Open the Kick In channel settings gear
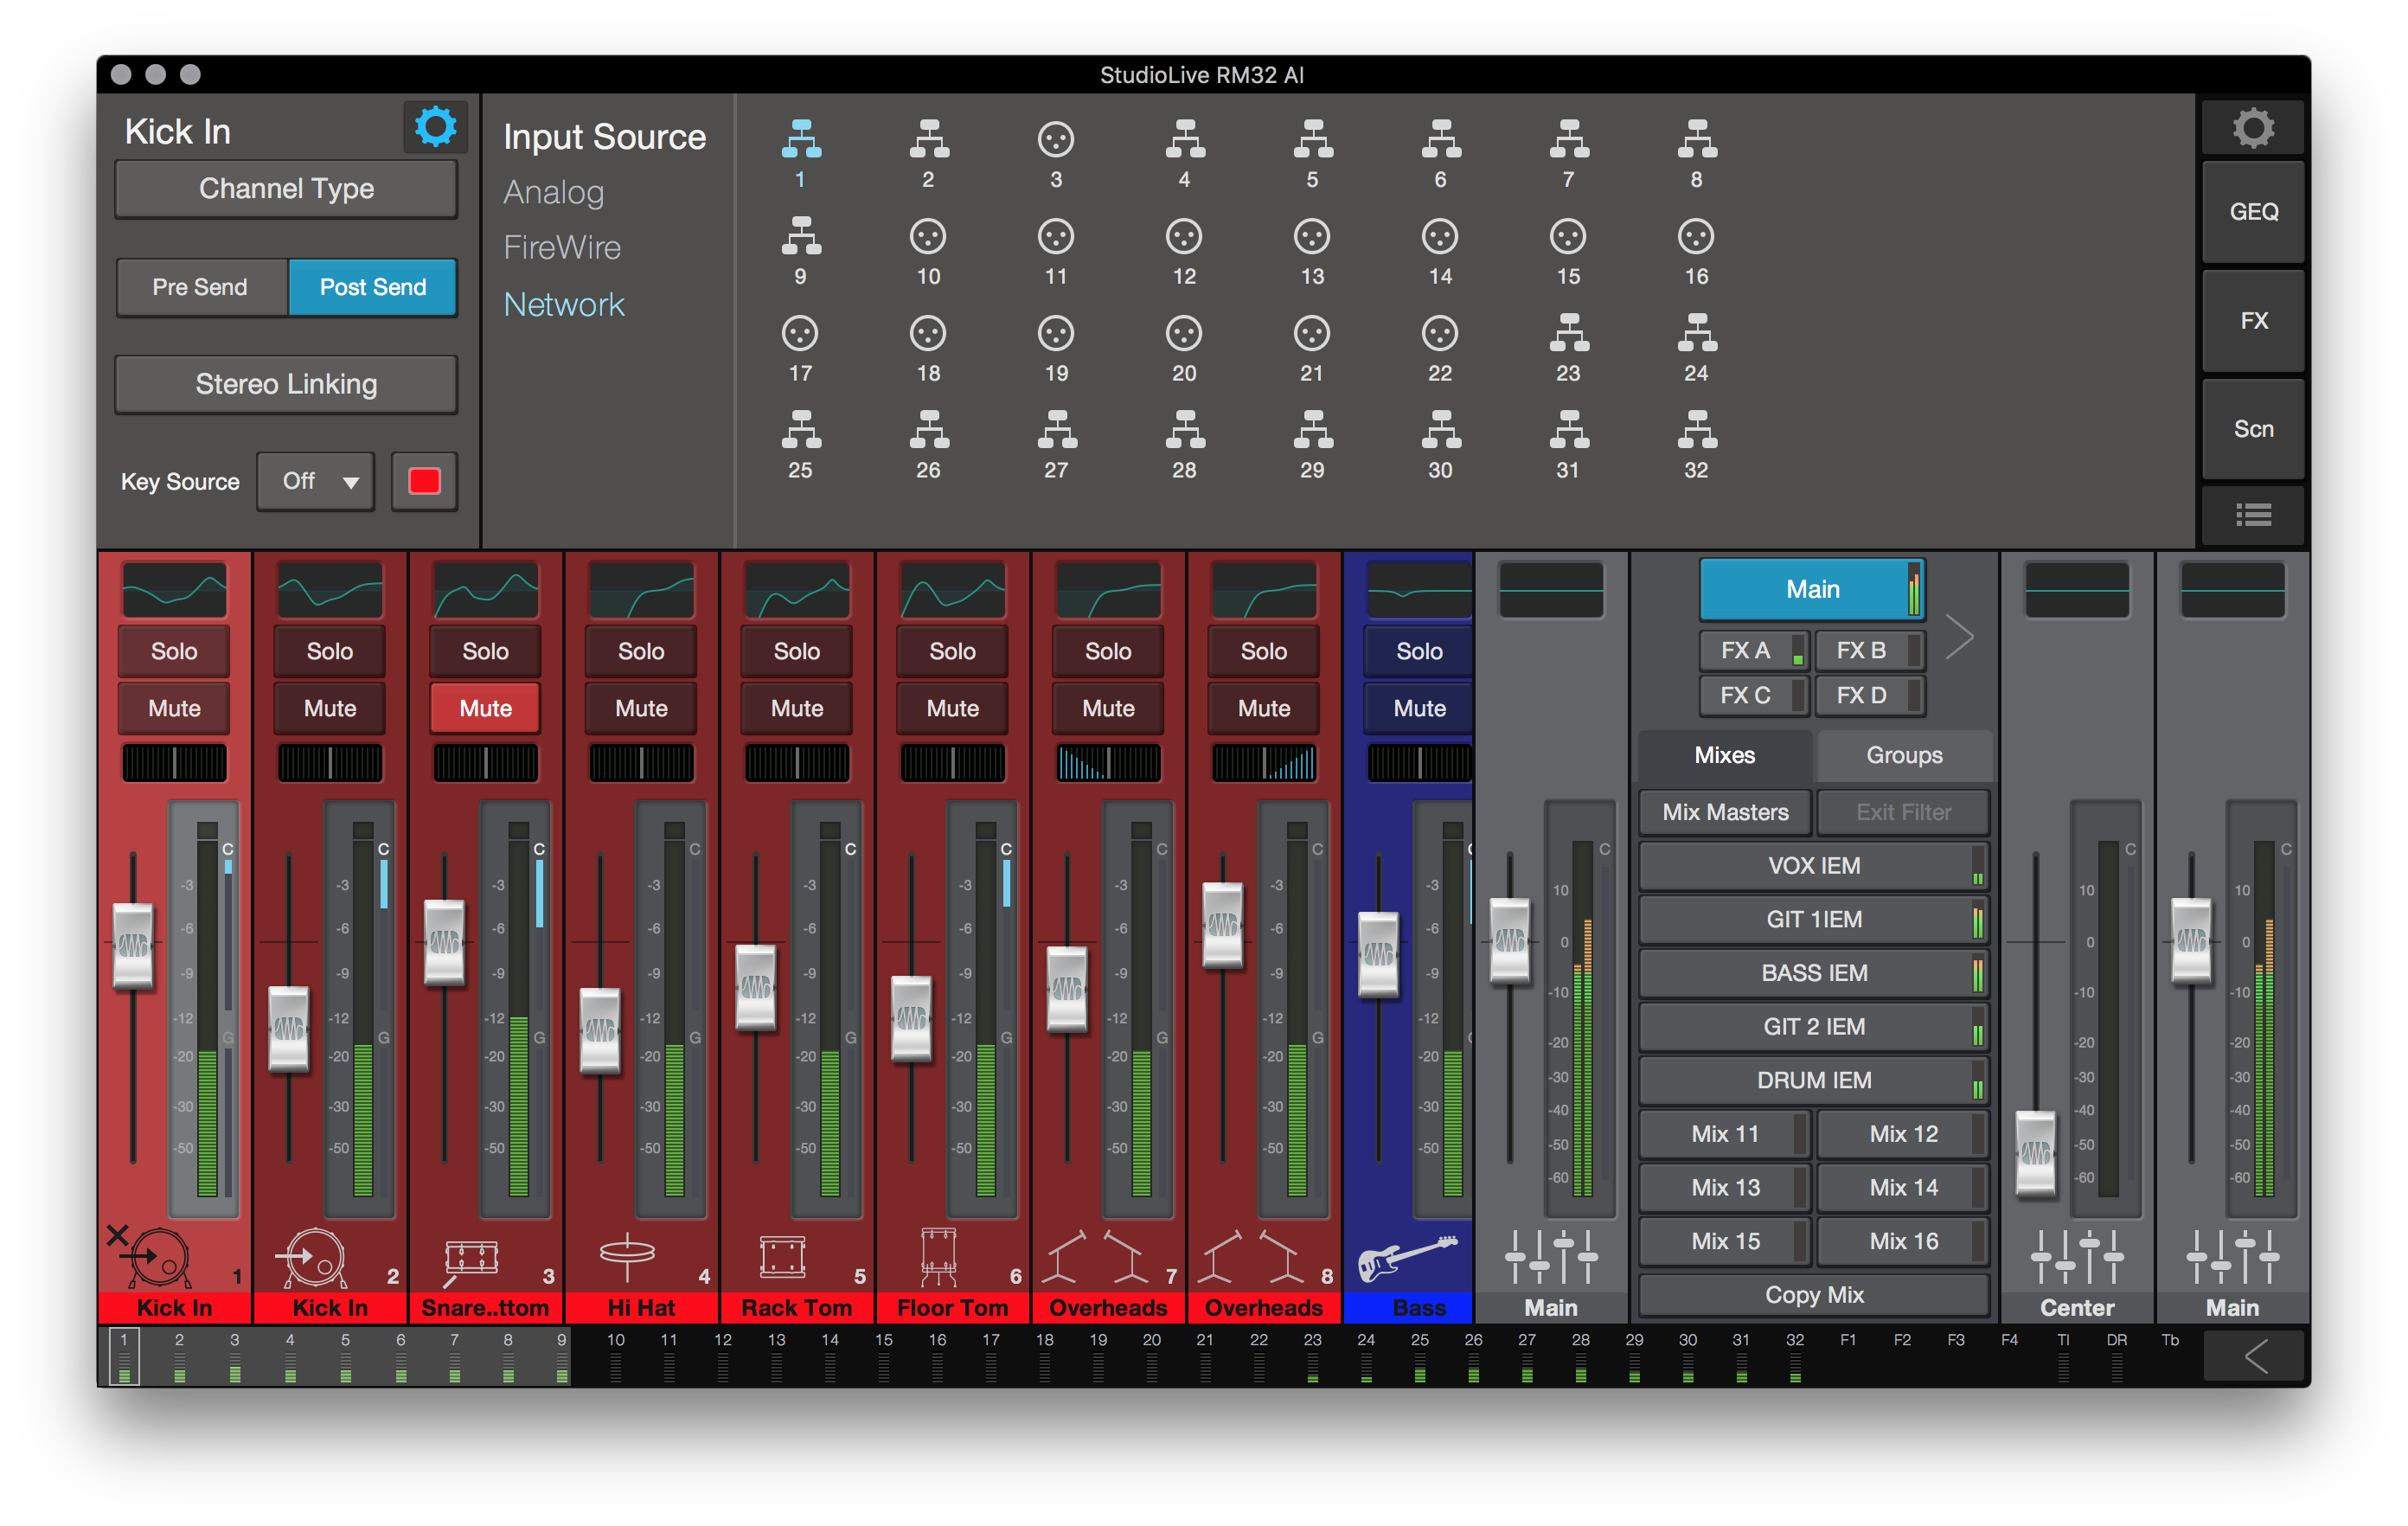Image resolution: width=2408 pixels, height=1526 pixels. click(x=435, y=127)
